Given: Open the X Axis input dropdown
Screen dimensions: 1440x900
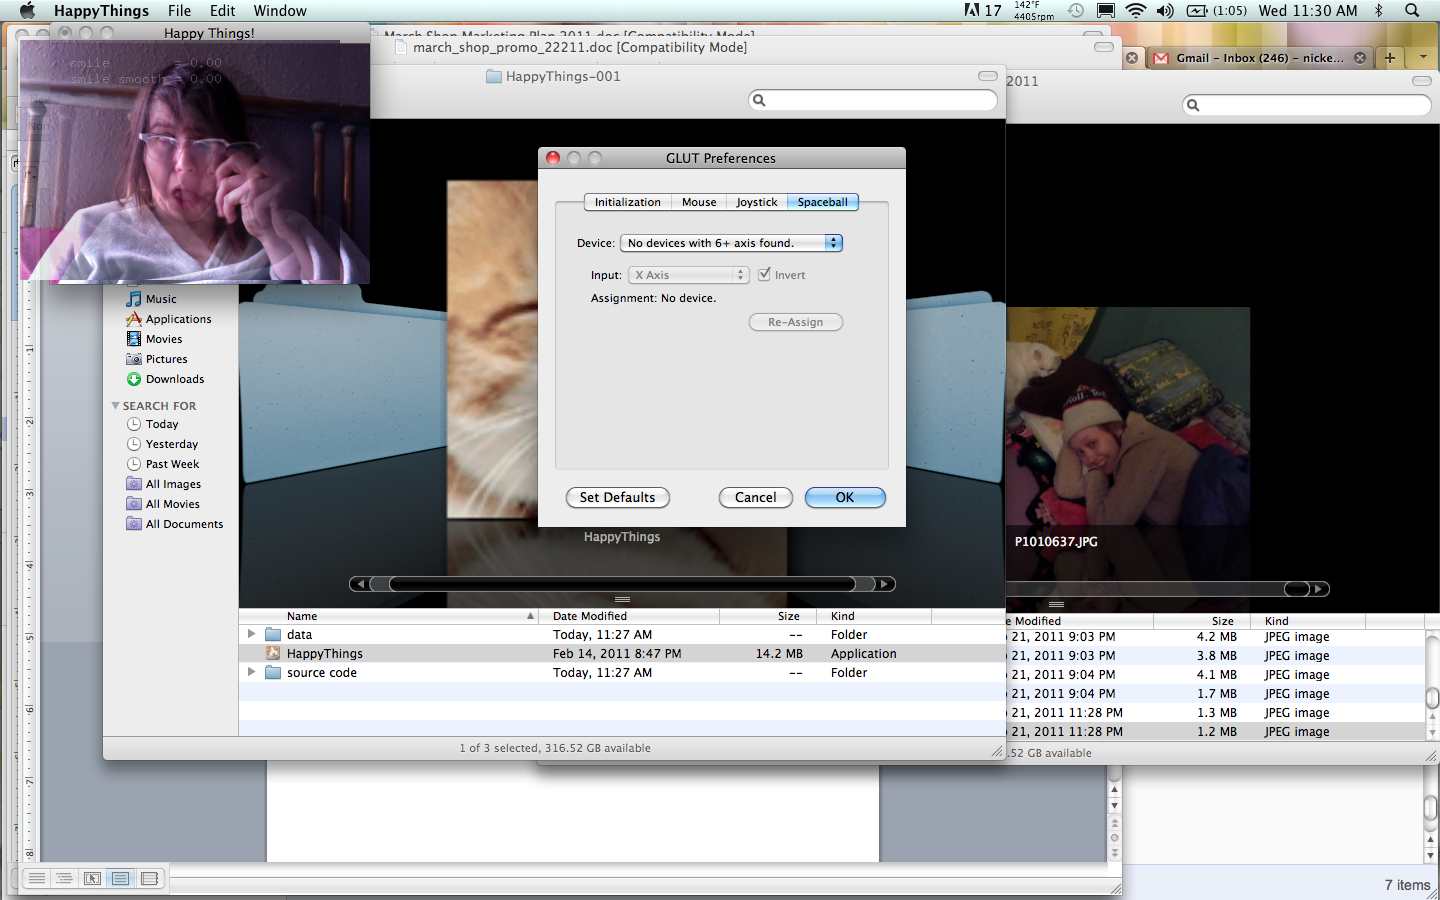Looking at the screenshot, I should pyautogui.click(x=688, y=275).
